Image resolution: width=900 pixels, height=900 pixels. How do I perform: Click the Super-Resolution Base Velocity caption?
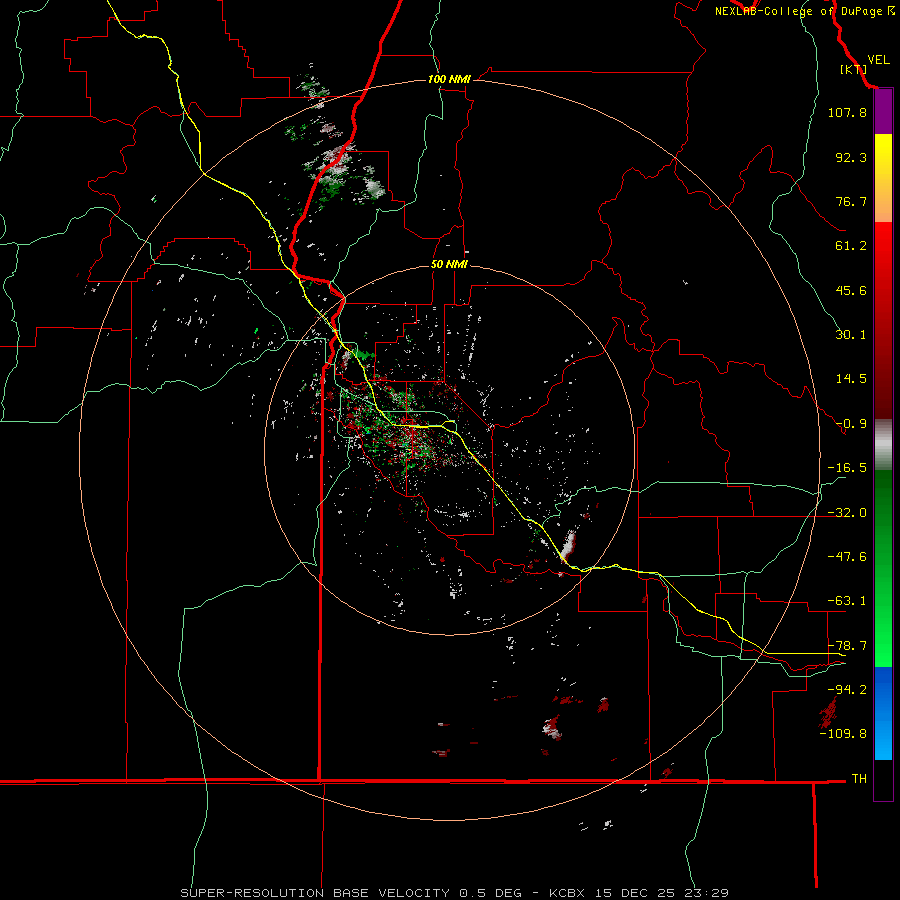point(455,893)
